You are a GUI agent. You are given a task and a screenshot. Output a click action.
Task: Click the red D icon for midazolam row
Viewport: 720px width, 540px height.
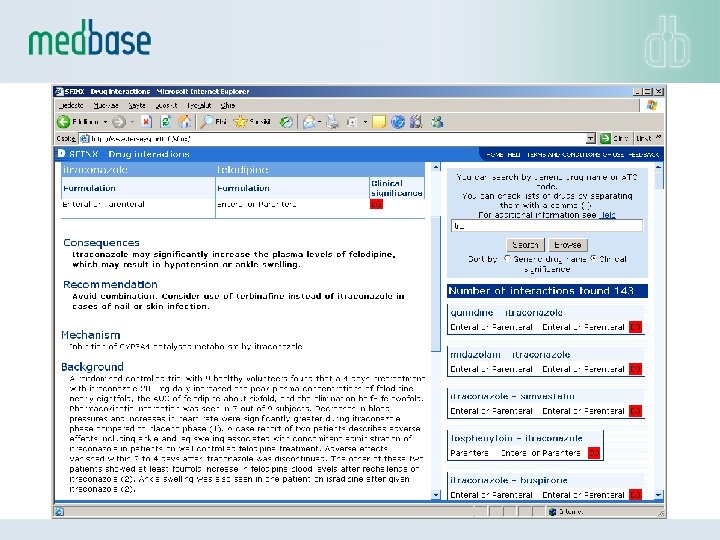[635, 369]
